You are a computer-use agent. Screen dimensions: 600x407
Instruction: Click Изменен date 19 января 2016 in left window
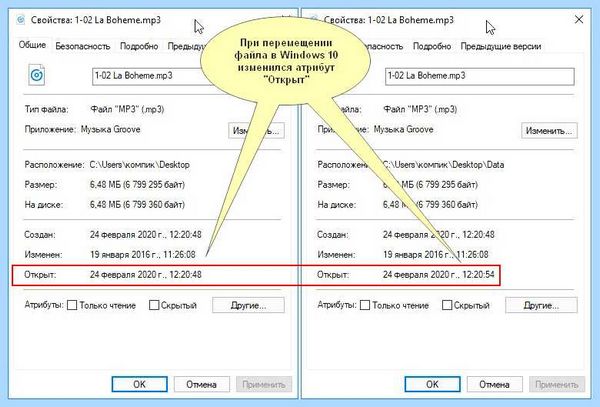click(143, 254)
